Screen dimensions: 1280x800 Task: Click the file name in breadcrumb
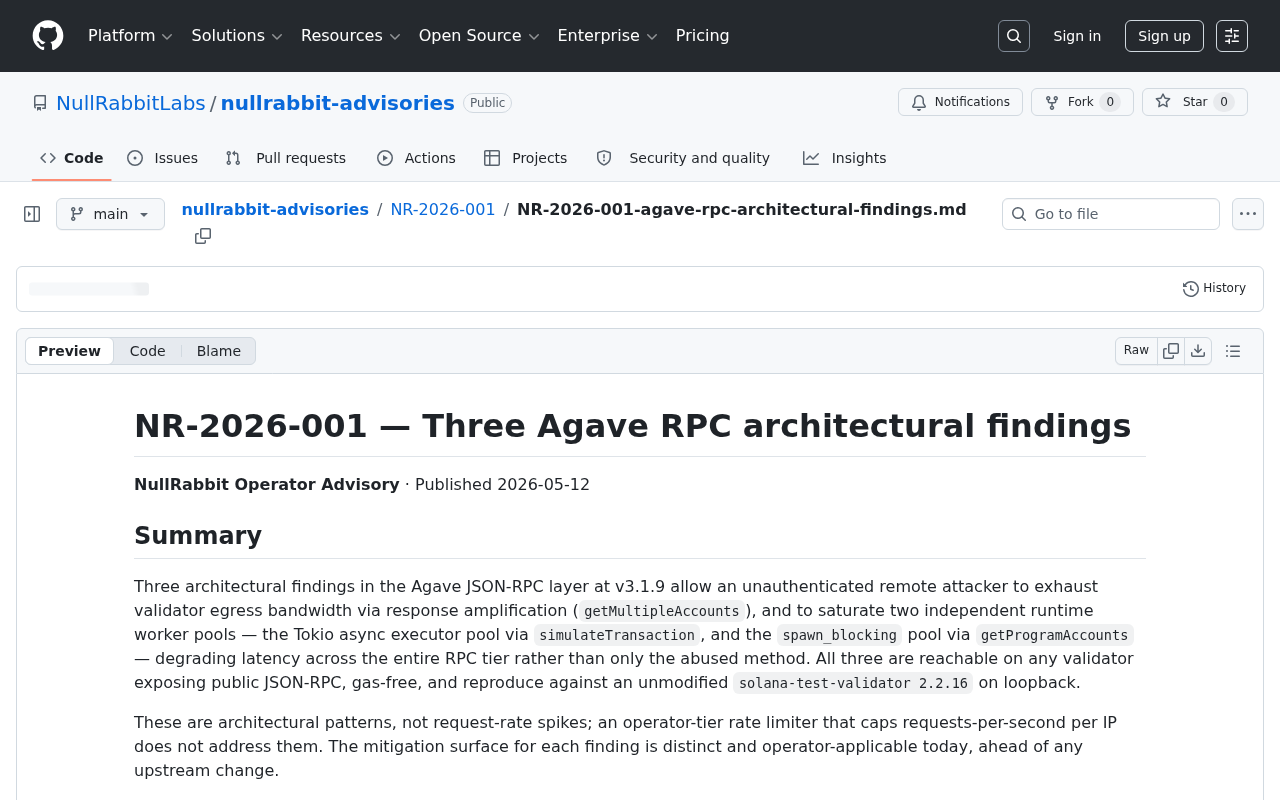(742, 210)
